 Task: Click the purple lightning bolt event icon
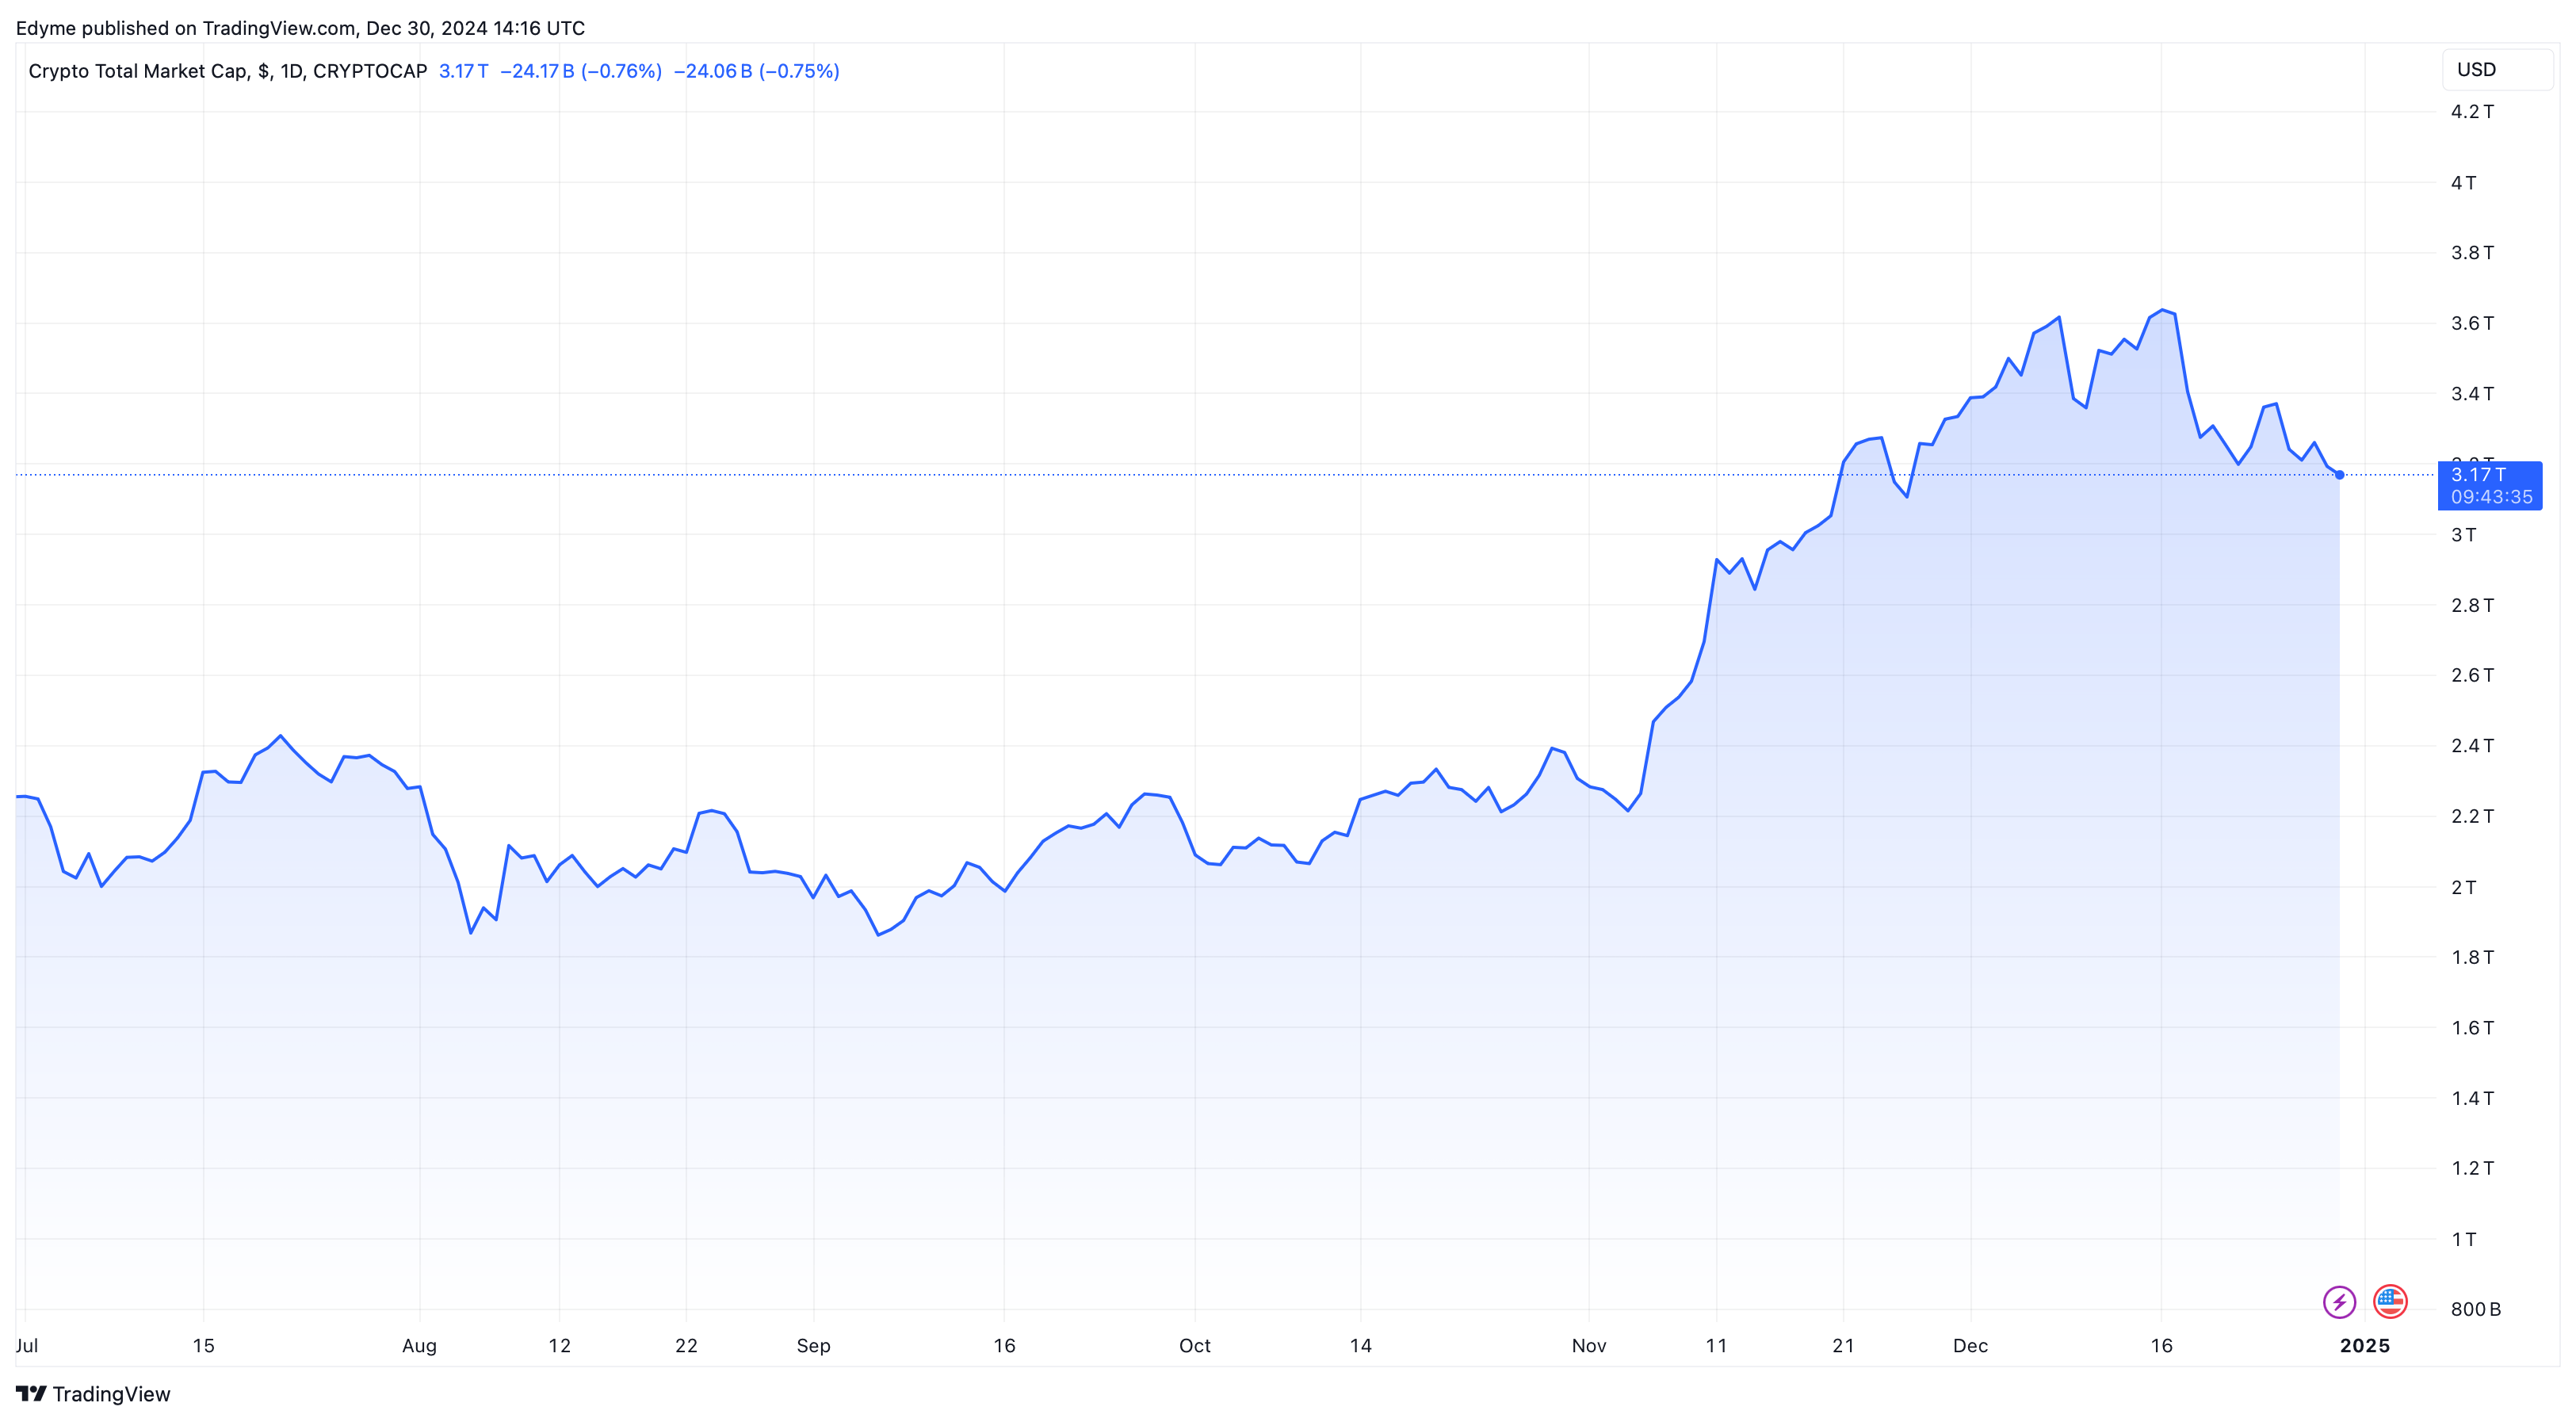[x=2338, y=1301]
